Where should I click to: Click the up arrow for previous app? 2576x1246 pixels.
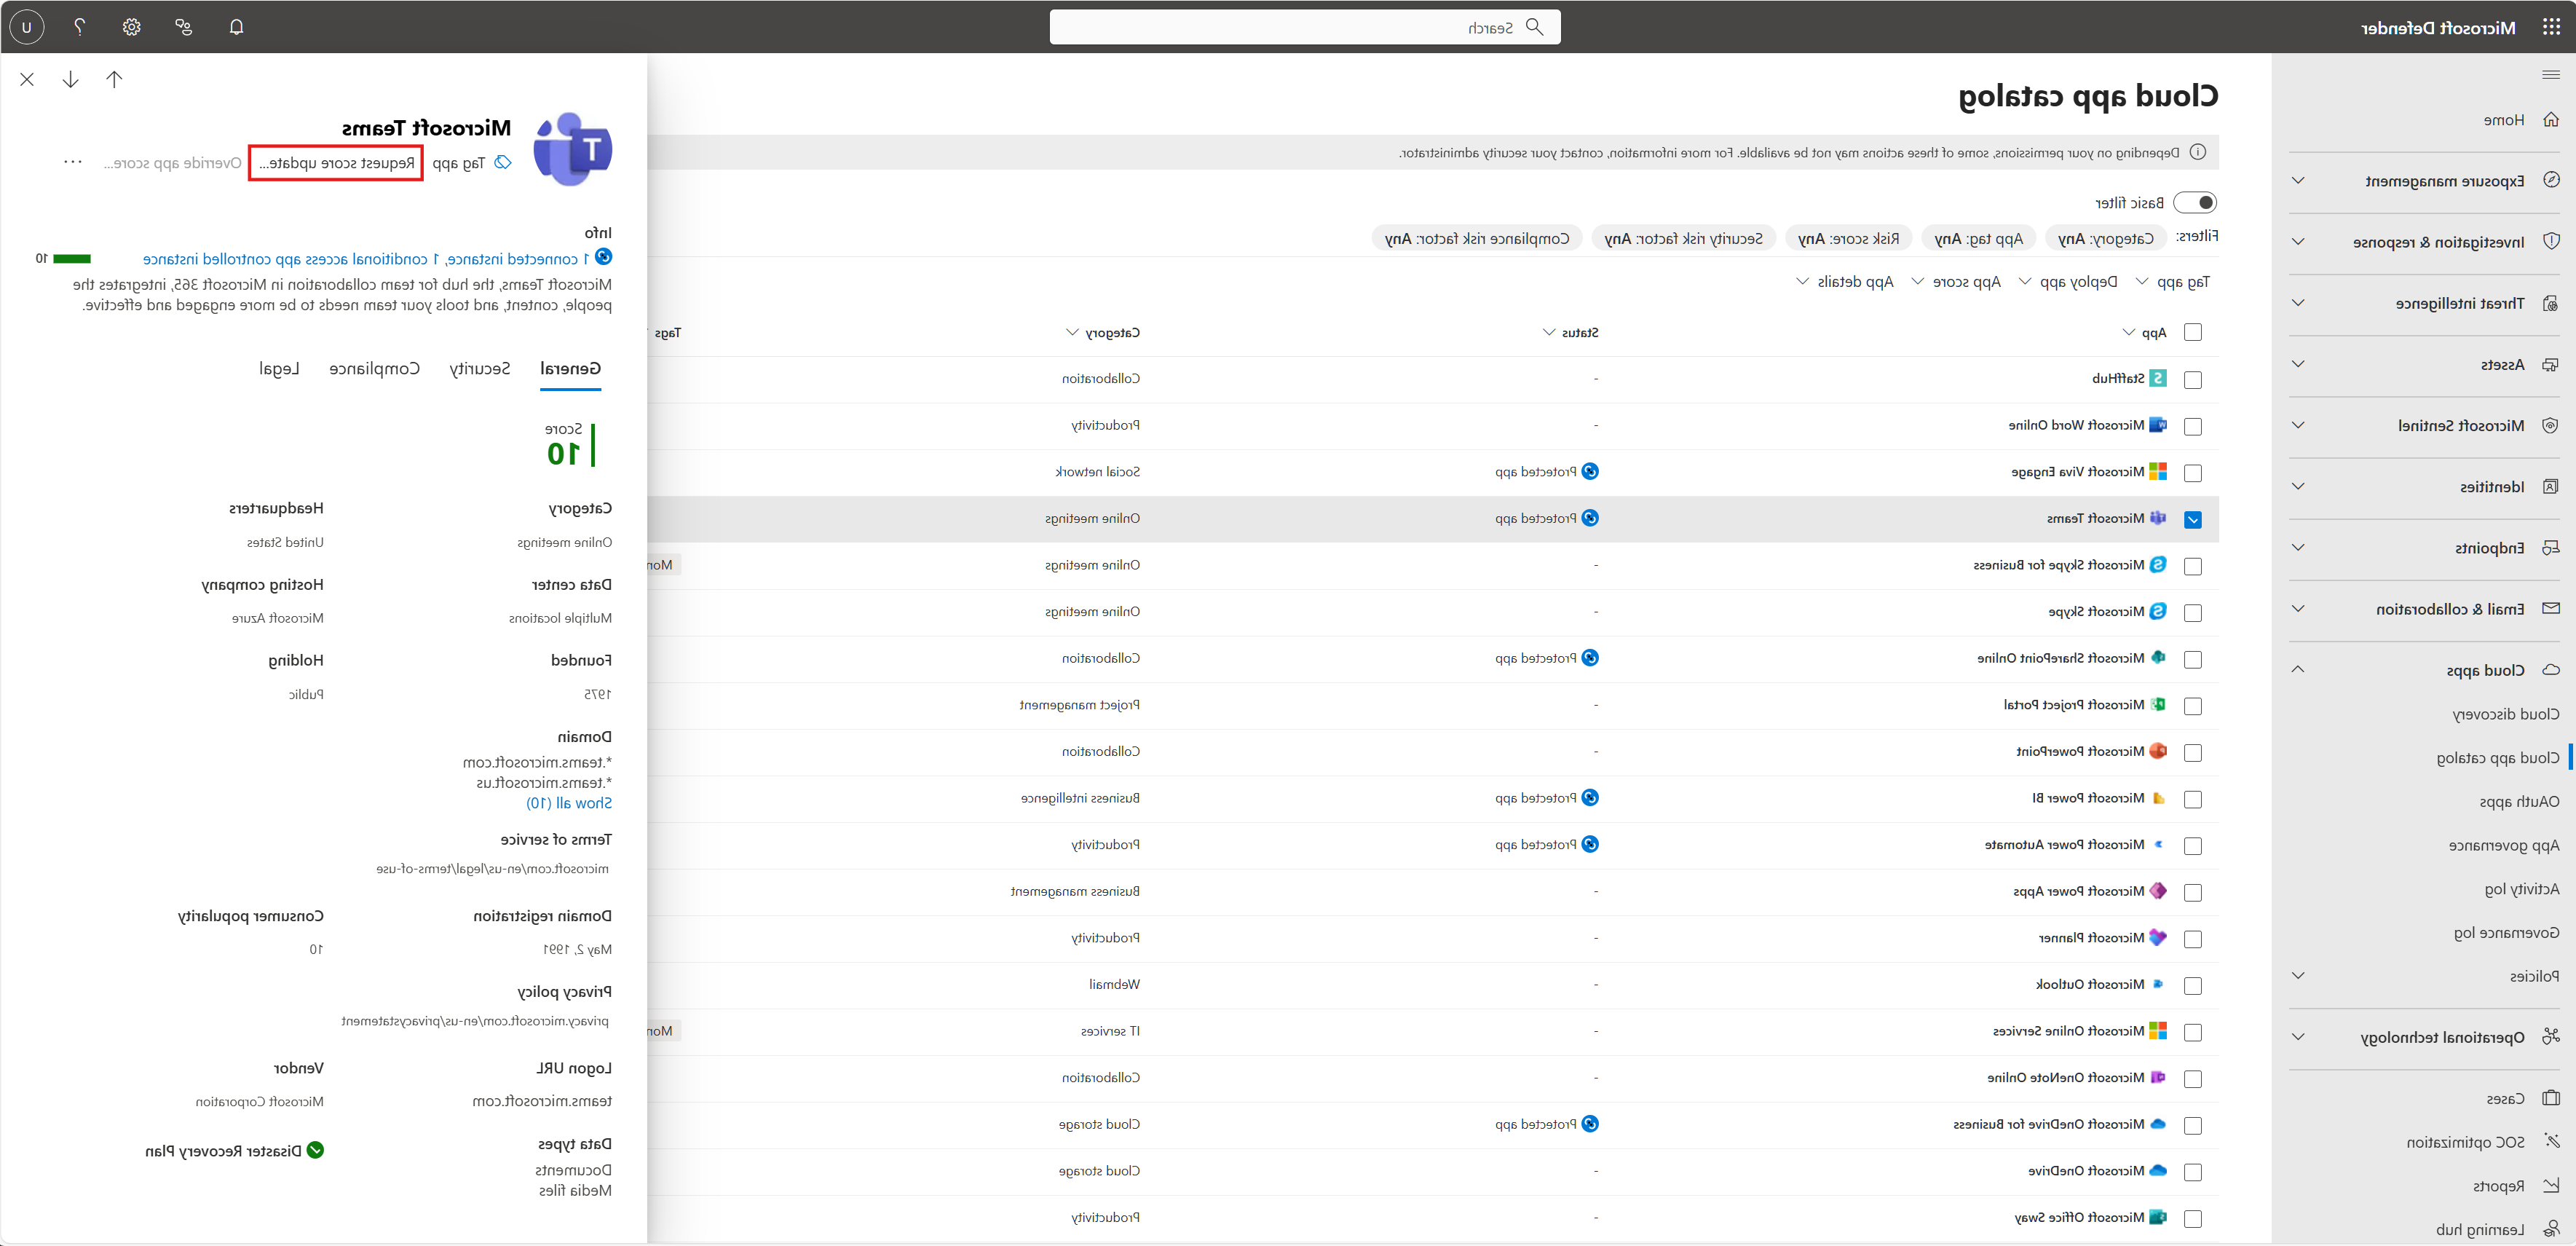pos(114,80)
